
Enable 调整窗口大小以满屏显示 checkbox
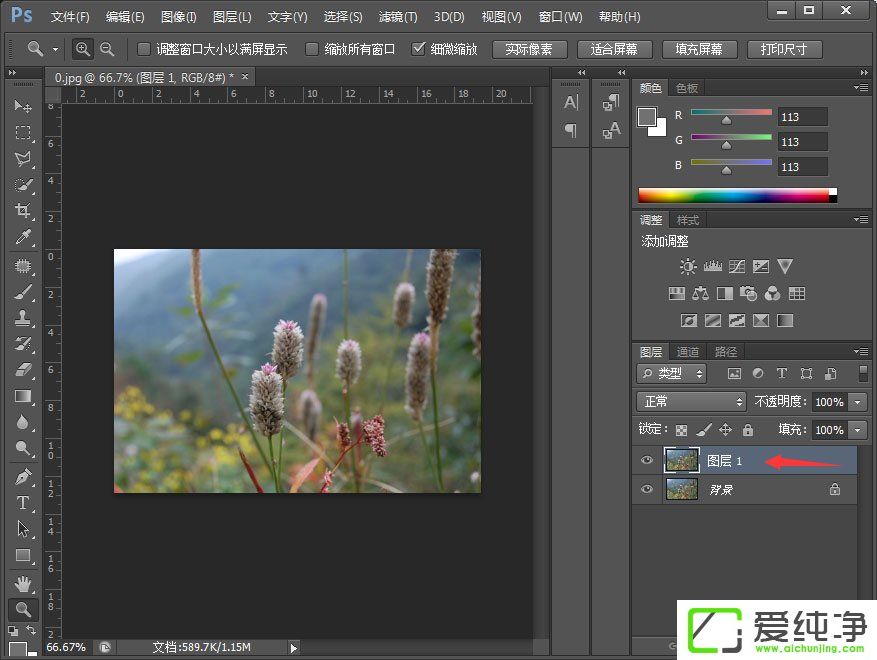[144, 49]
